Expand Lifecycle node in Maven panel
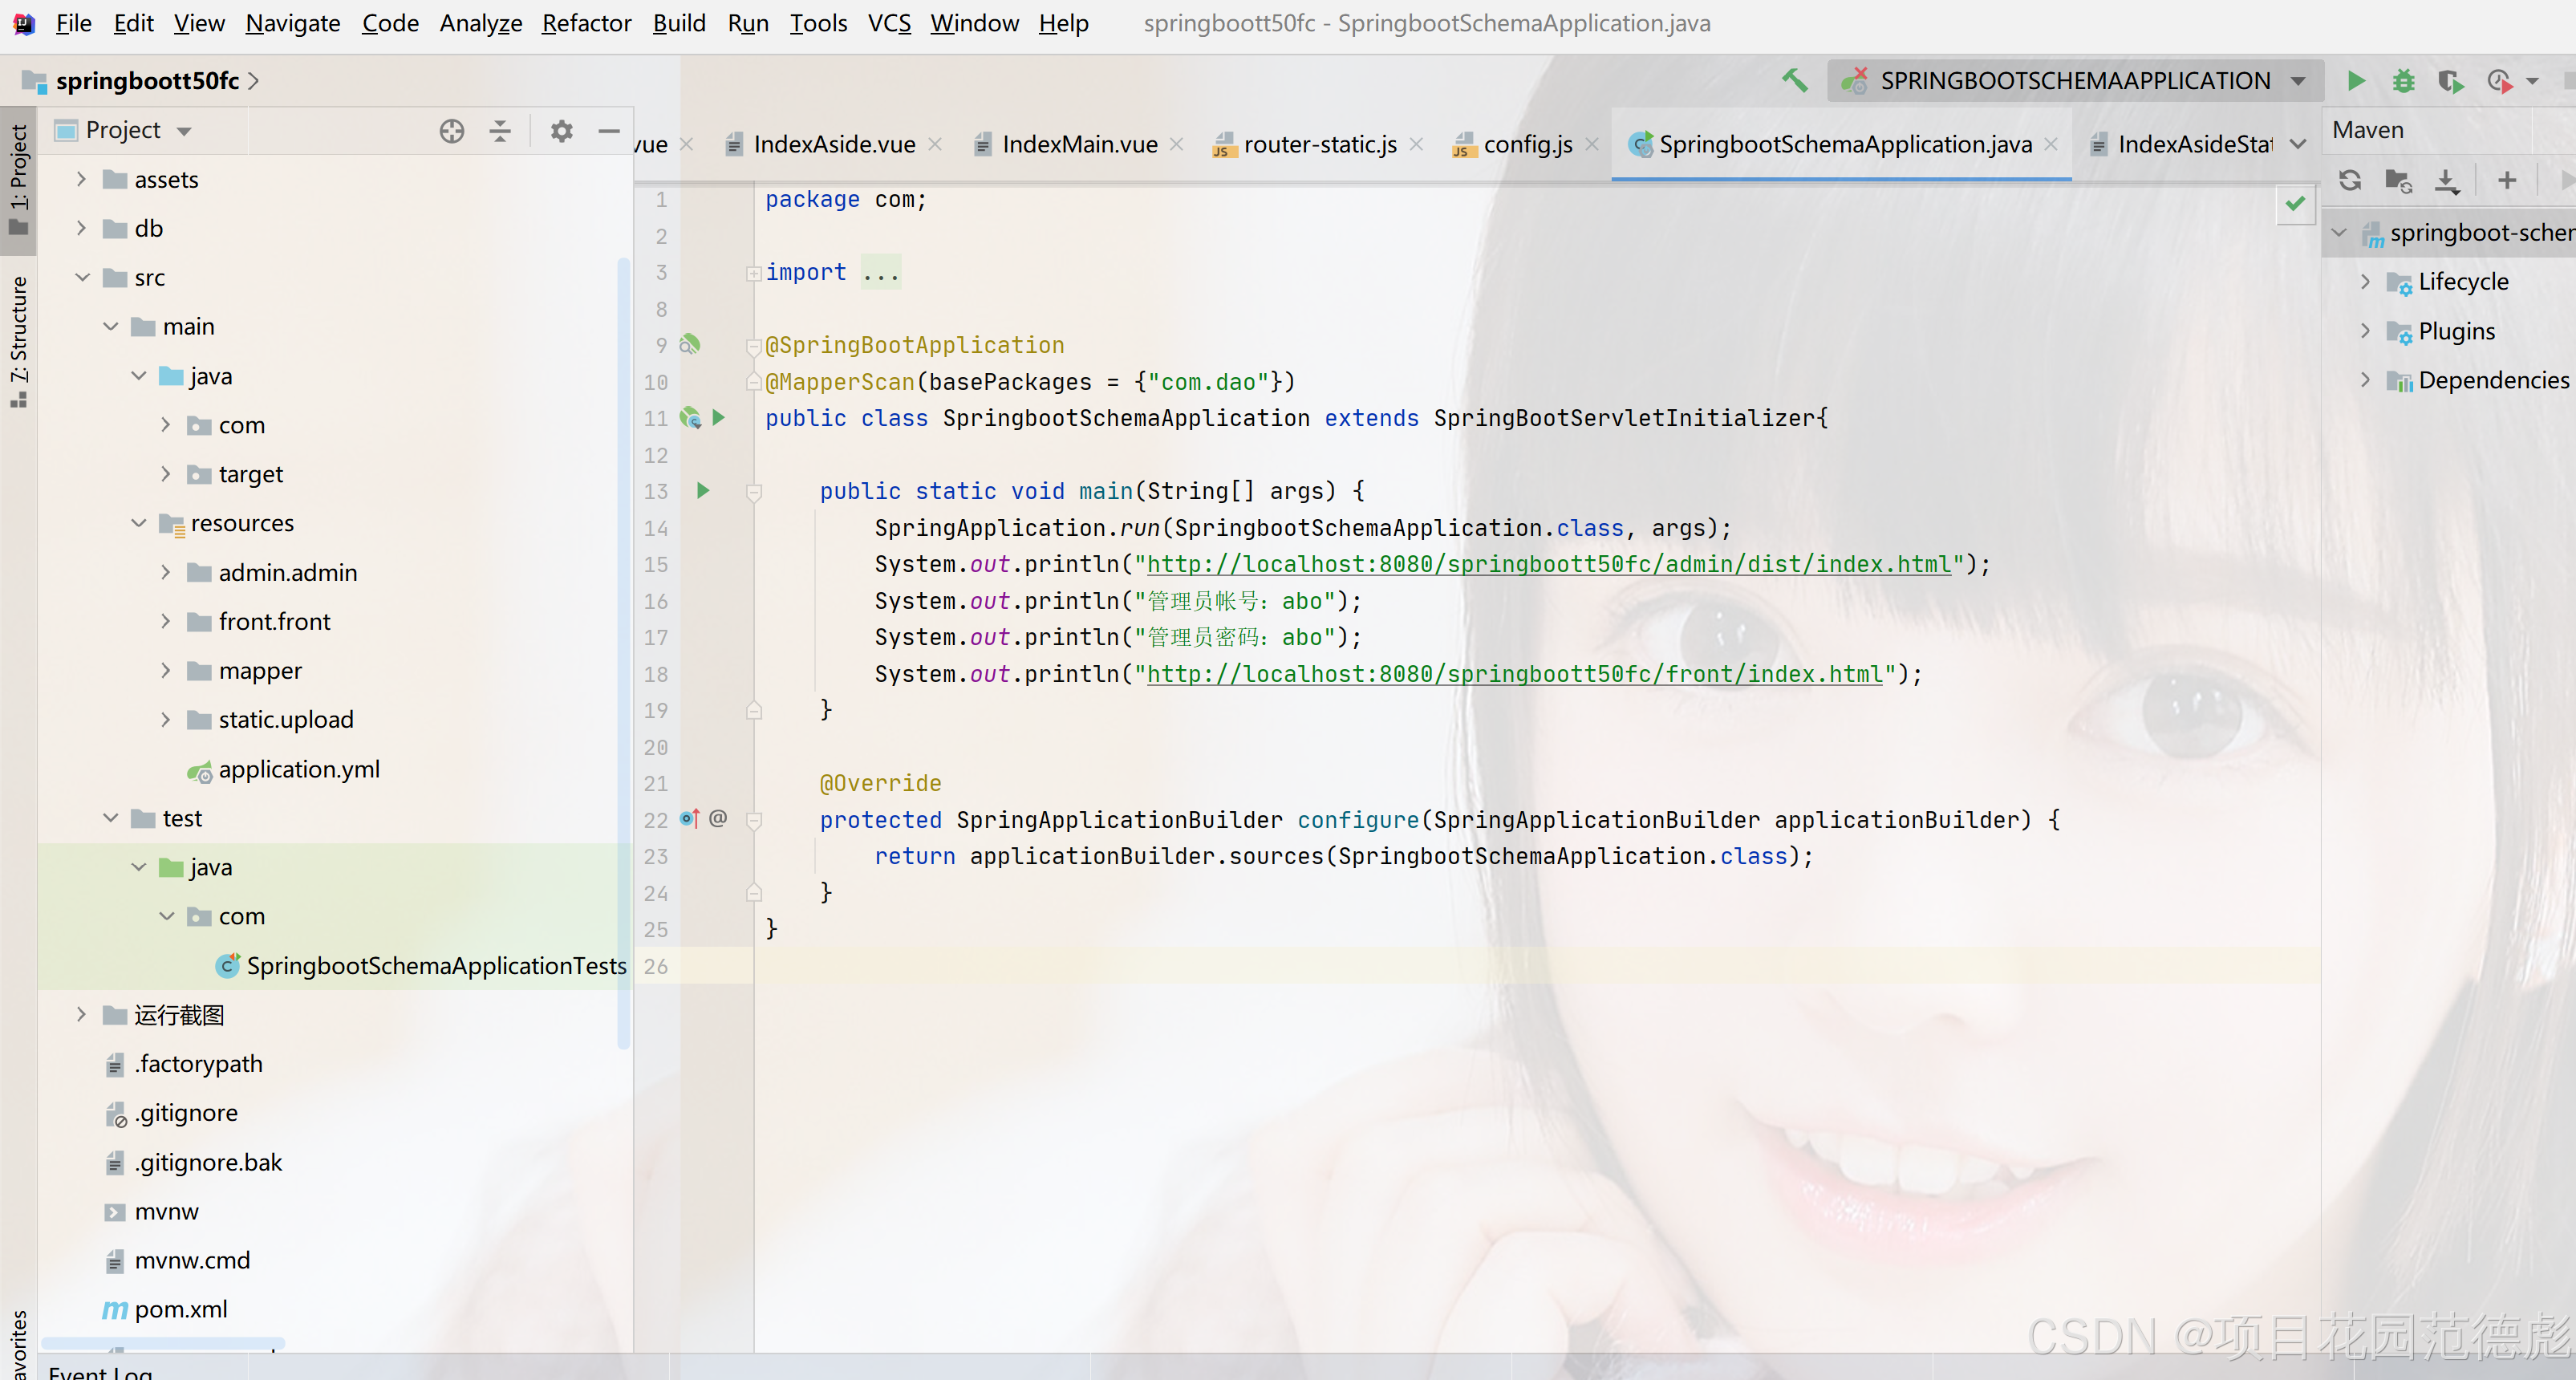 click(x=2365, y=282)
